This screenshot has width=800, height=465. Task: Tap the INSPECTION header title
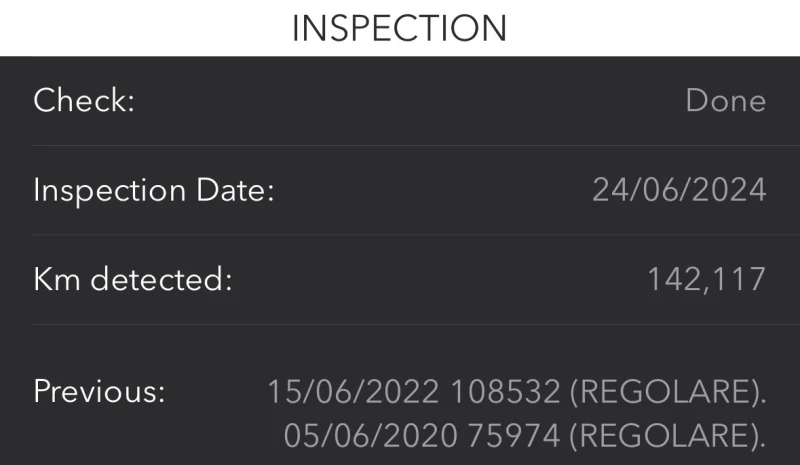pyautogui.click(x=399, y=27)
